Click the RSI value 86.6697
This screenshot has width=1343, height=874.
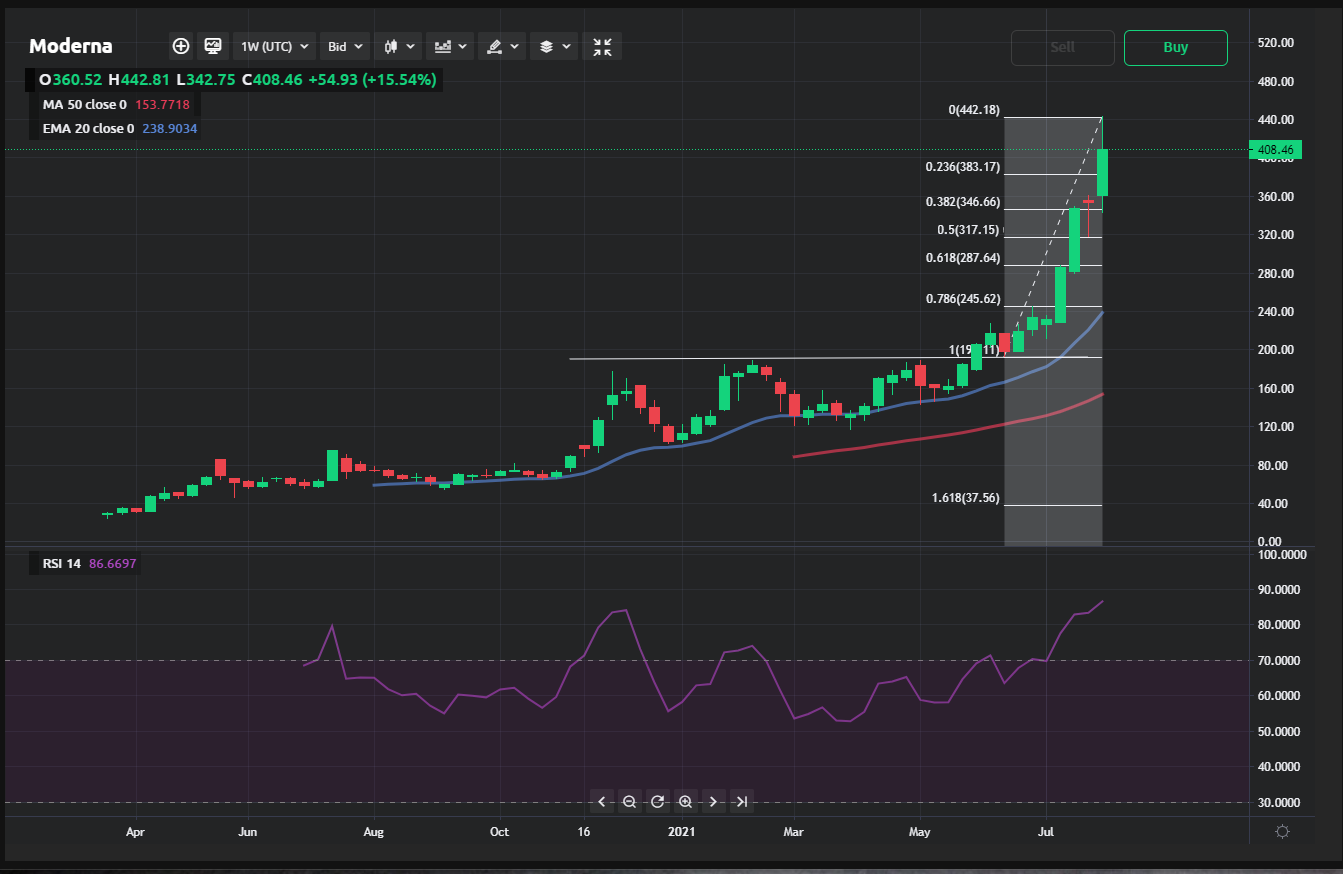tap(113, 564)
